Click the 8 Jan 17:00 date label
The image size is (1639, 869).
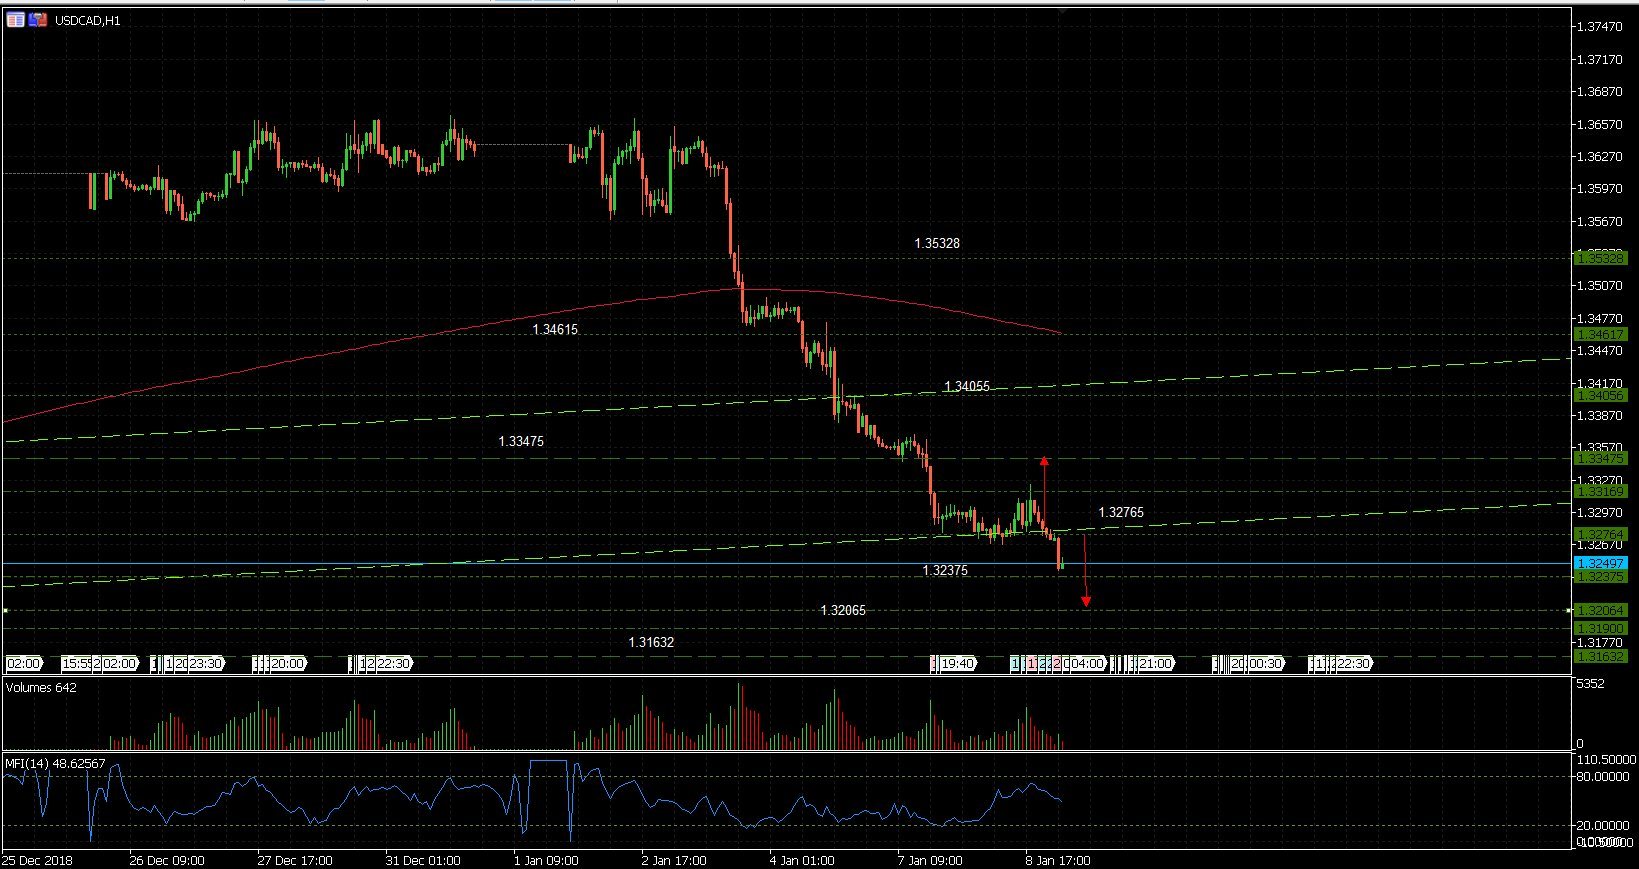point(1058,860)
